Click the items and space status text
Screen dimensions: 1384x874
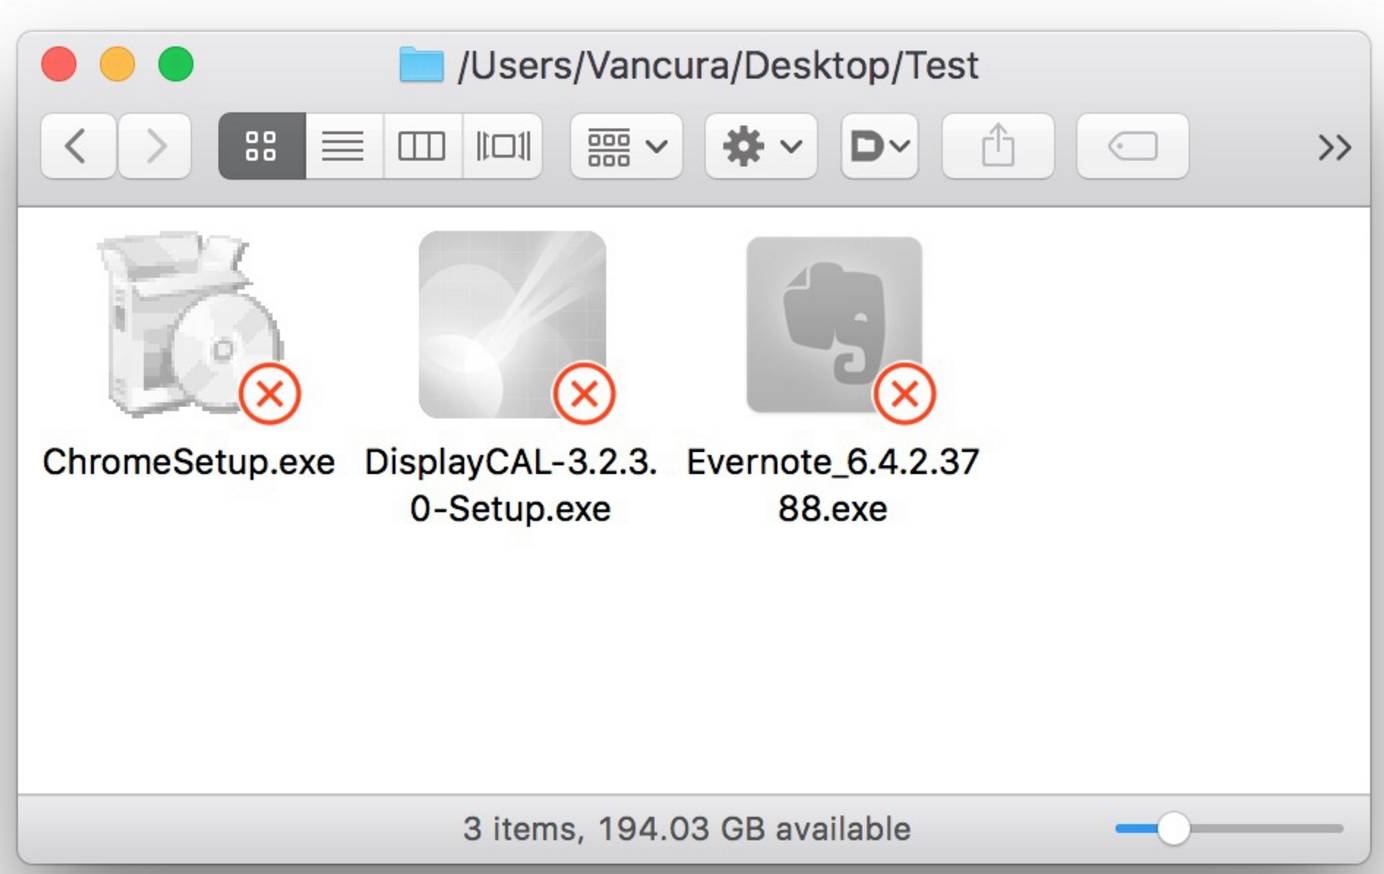[687, 829]
